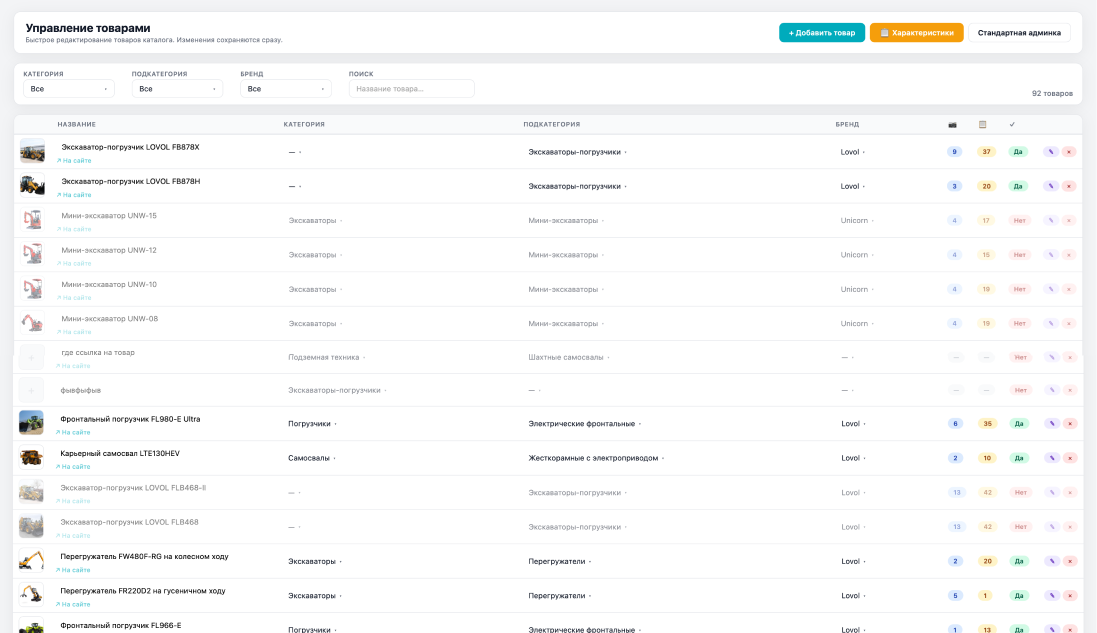Edit Экскаватор-погрузчик LOVOL FLB468-II with pencil
The height and width of the screenshot is (633, 1097).
[x=1052, y=492]
